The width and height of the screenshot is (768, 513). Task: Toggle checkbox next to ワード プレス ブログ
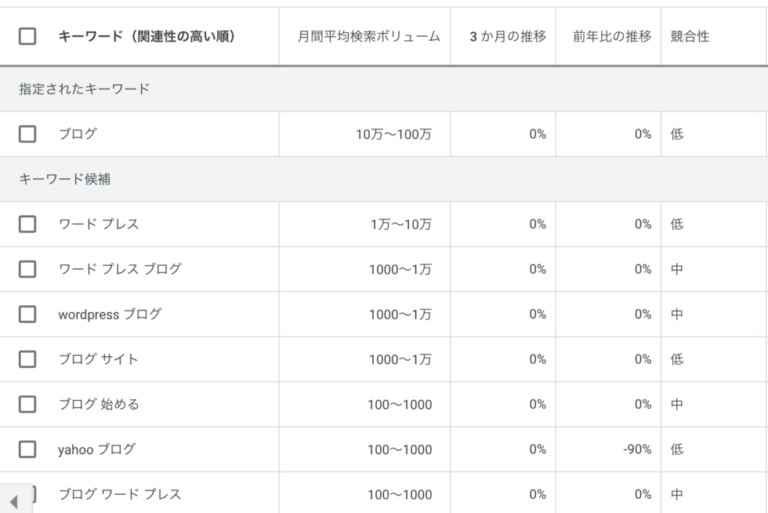28,269
